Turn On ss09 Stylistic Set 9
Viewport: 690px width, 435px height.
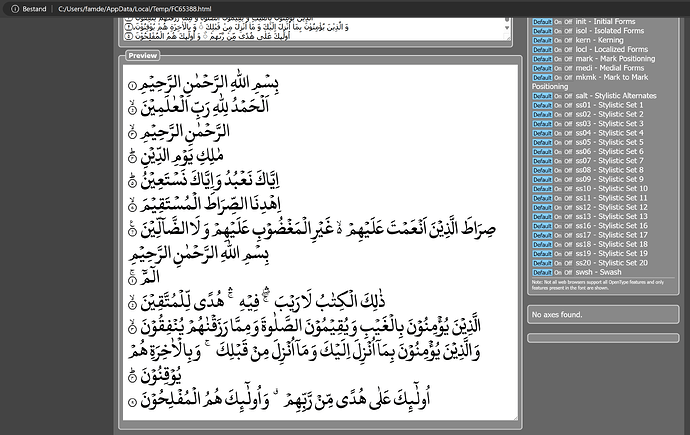click(x=558, y=179)
